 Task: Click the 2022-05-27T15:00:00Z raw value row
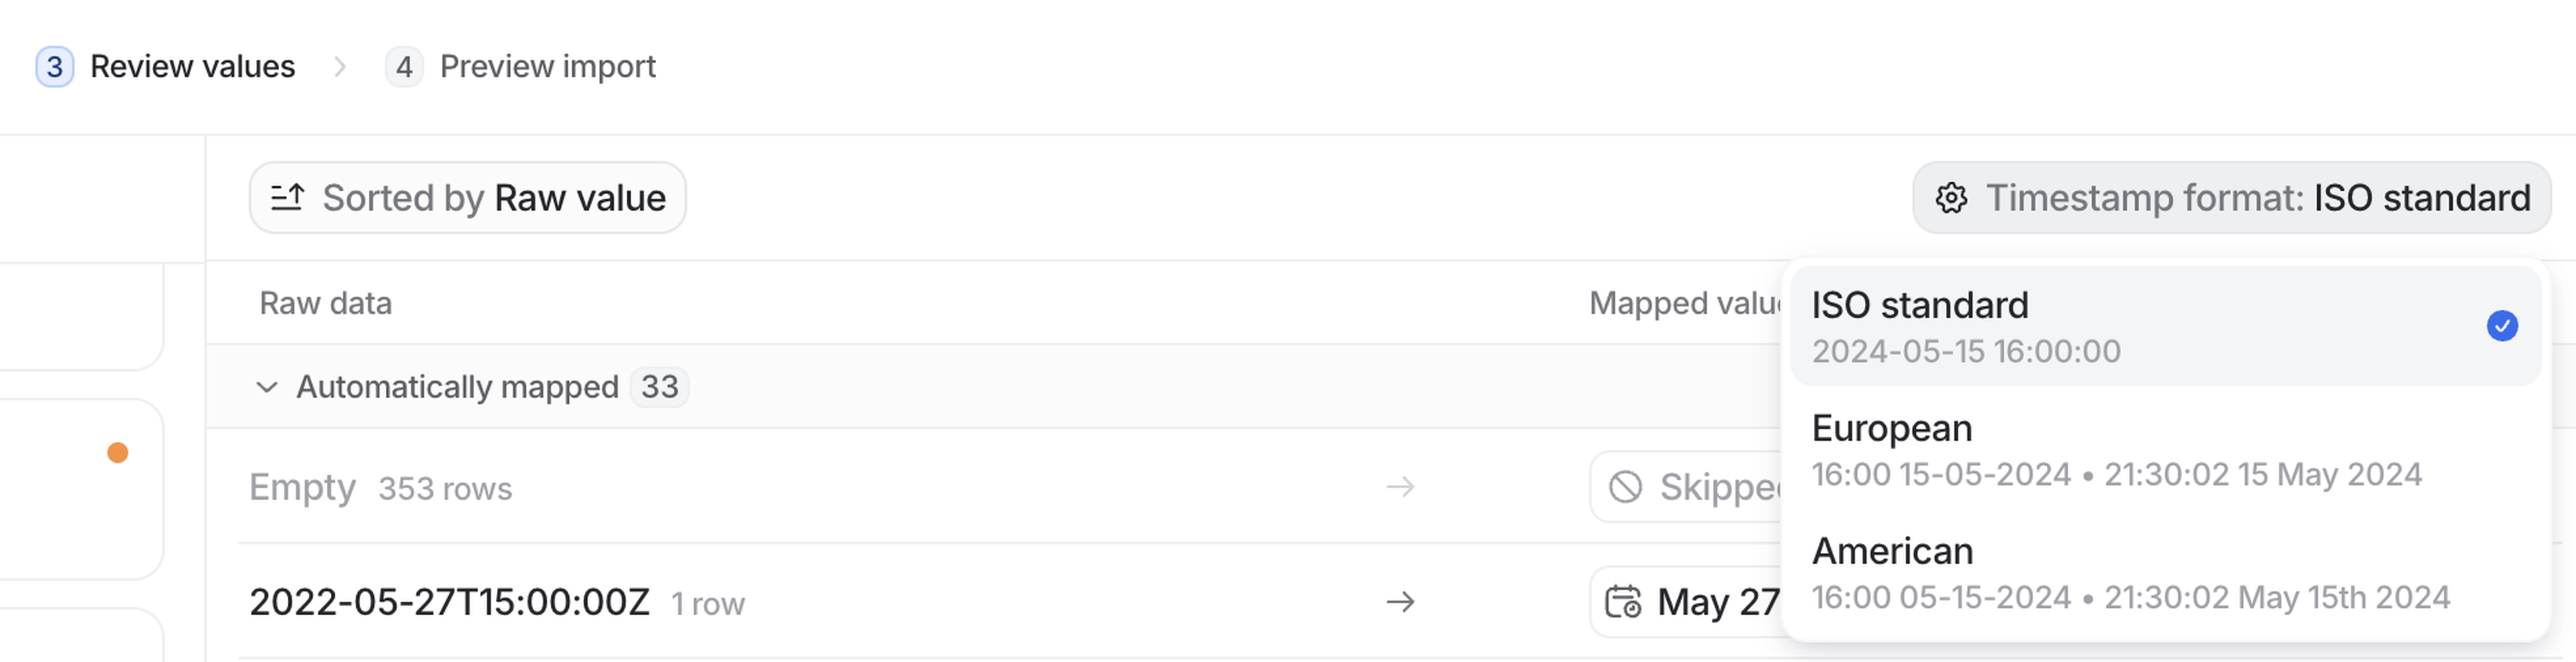449,603
